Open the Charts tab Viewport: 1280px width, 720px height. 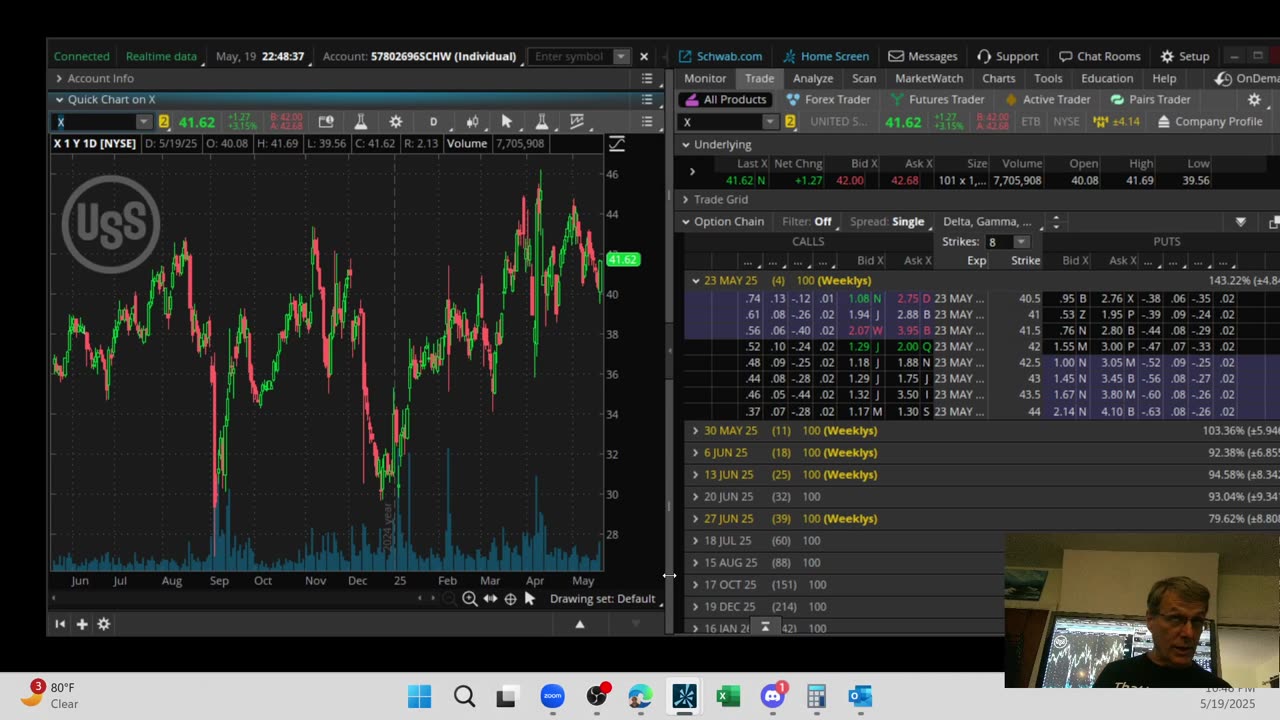[998, 78]
